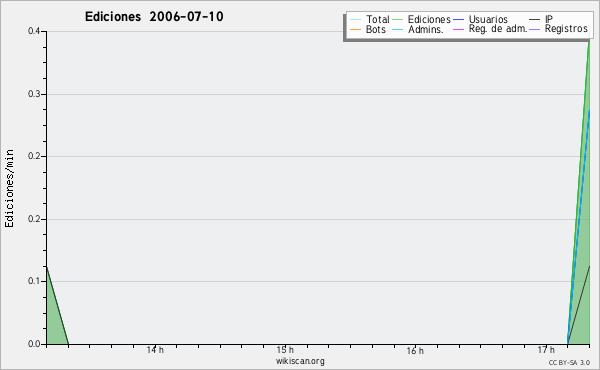This screenshot has height=370, width=600.
Task: Click the 14 h axis label
Action: pos(155,350)
